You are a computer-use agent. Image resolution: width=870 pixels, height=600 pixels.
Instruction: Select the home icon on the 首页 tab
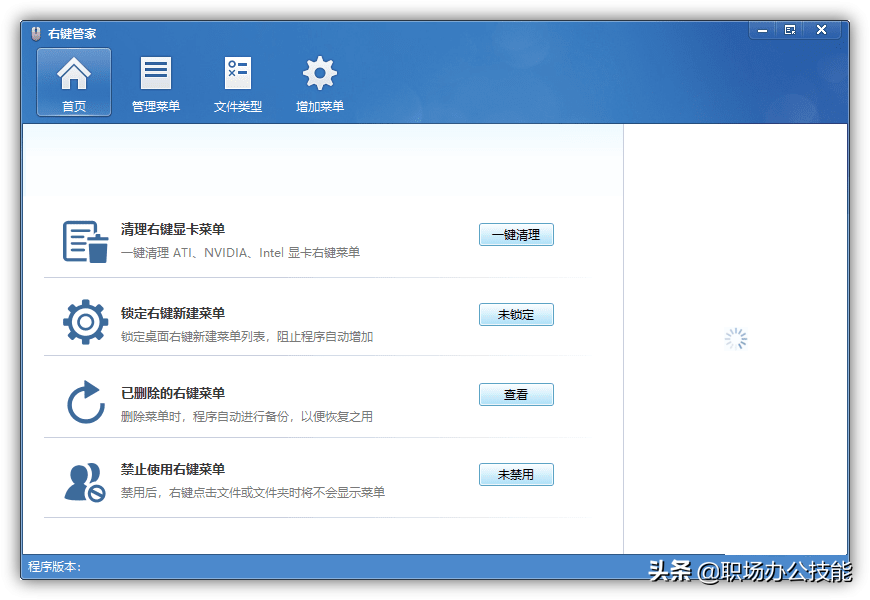pyautogui.click(x=72, y=71)
